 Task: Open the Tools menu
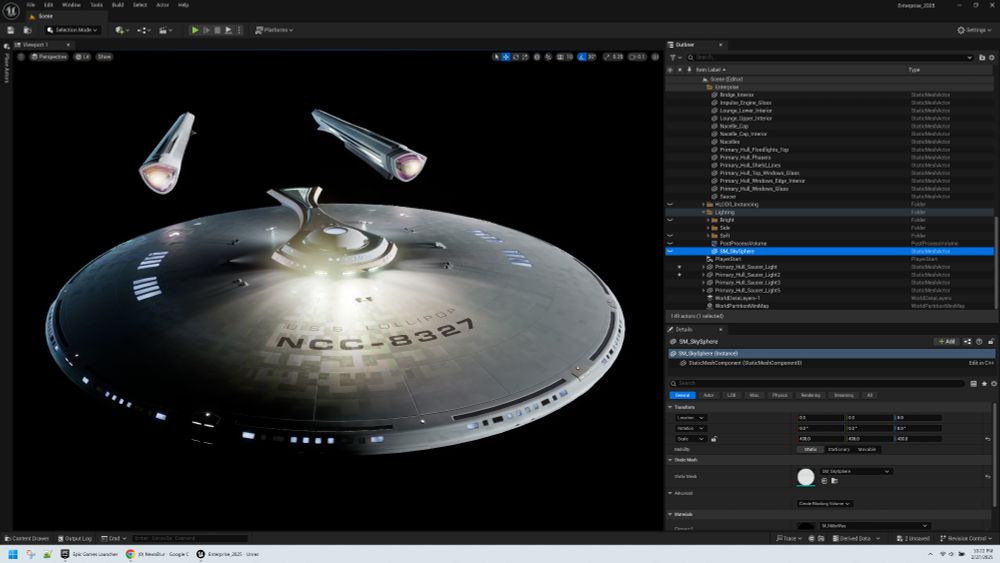(x=96, y=4)
